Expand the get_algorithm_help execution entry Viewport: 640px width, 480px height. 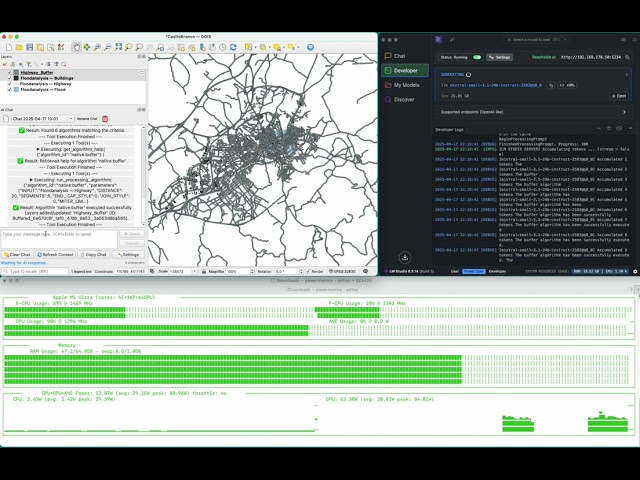38,149
